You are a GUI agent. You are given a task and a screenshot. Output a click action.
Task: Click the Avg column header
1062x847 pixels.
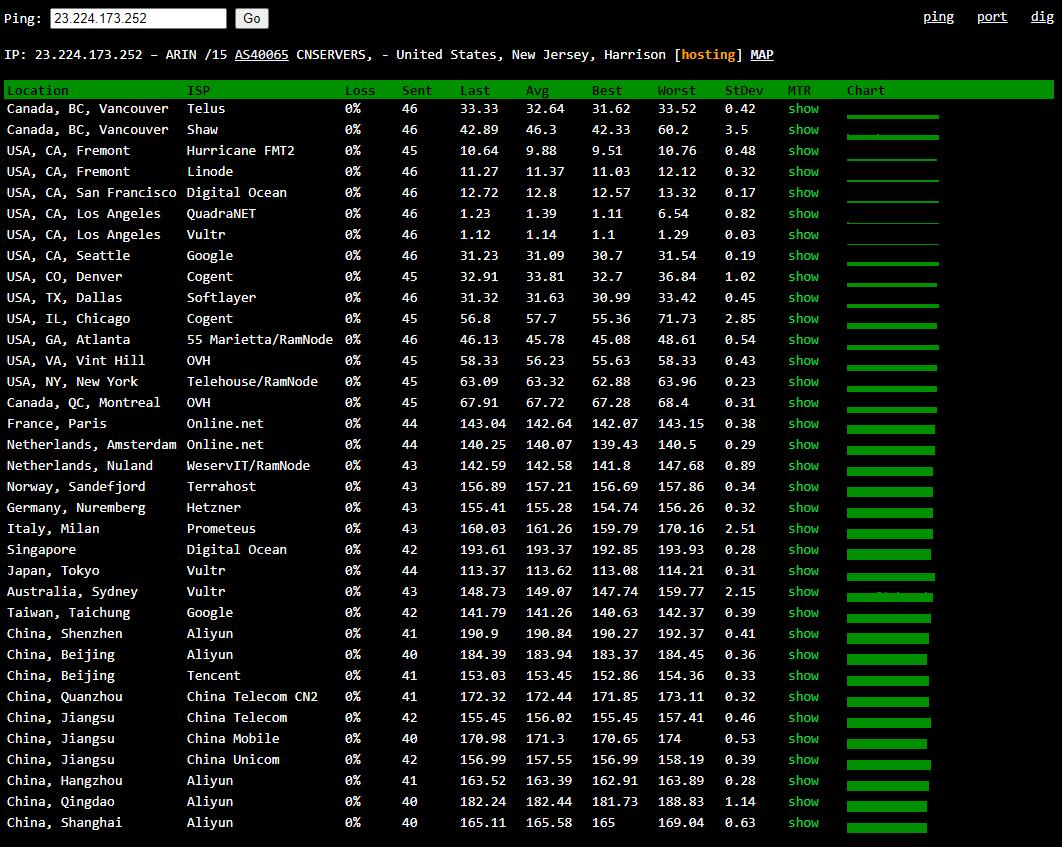point(537,90)
